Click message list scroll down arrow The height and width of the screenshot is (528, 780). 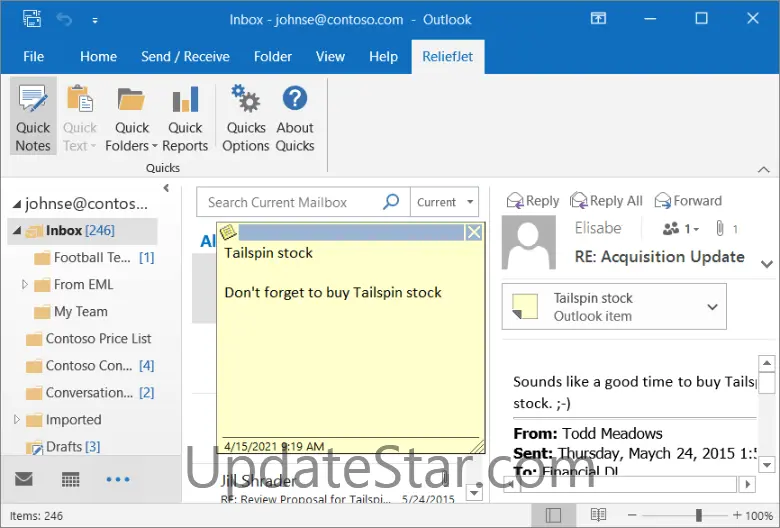click(475, 493)
